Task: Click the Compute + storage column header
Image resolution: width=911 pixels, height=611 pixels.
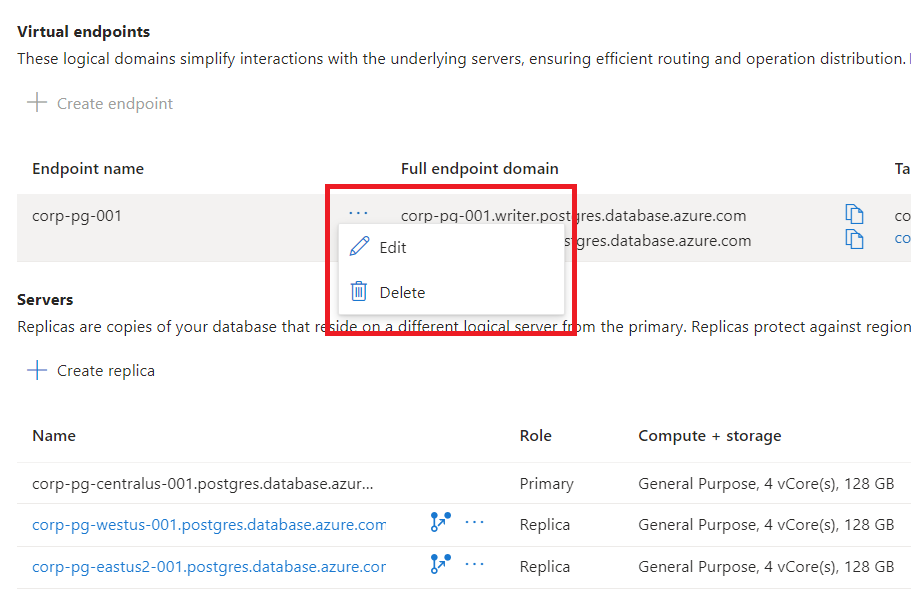Action: click(710, 436)
